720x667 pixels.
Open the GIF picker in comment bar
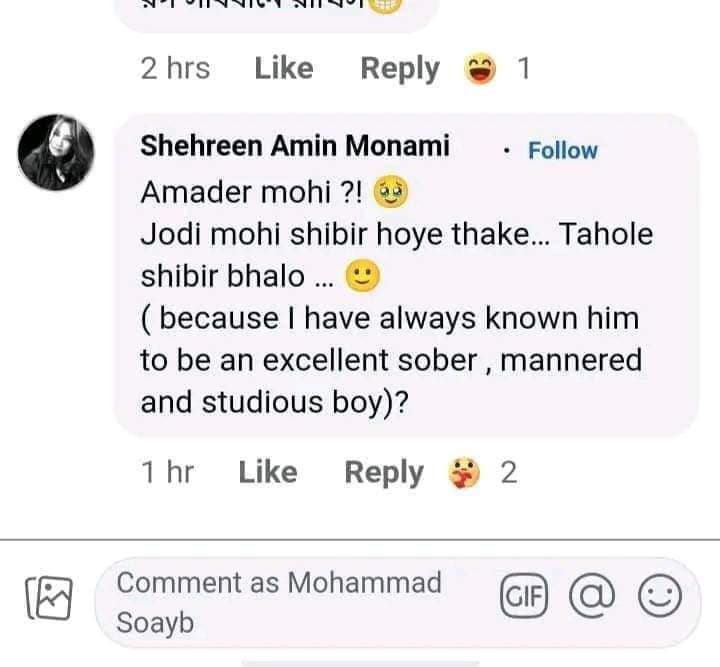(525, 597)
